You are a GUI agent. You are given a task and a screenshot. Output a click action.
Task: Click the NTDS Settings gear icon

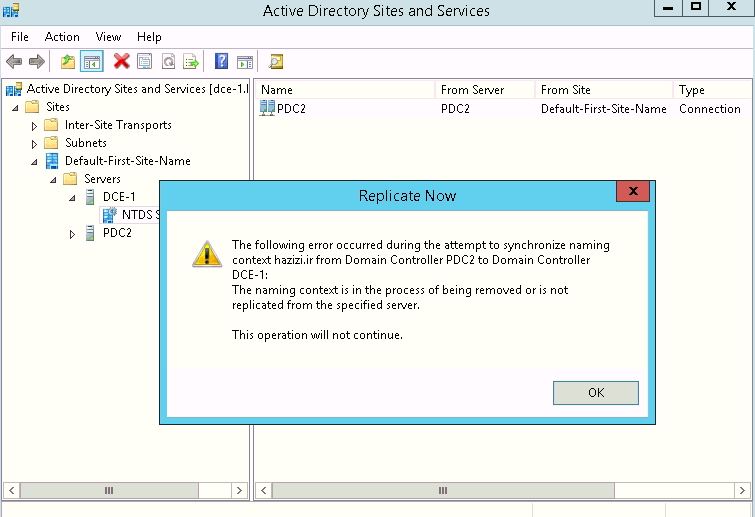(x=109, y=215)
